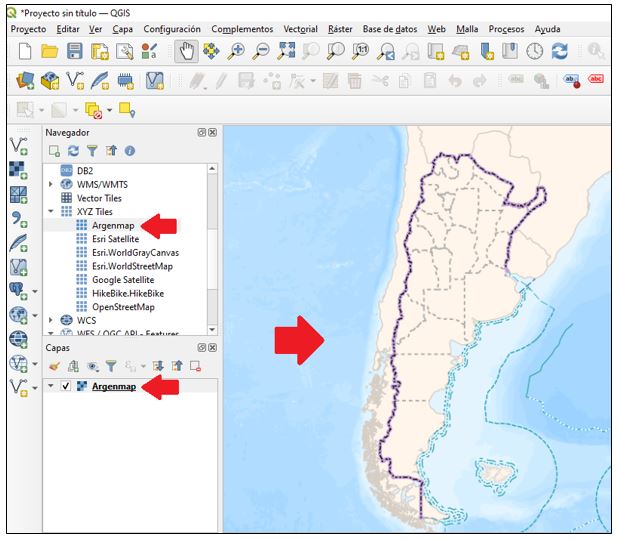
Task: Collapse the XYZ Tiles tree node
Action: click(51, 212)
